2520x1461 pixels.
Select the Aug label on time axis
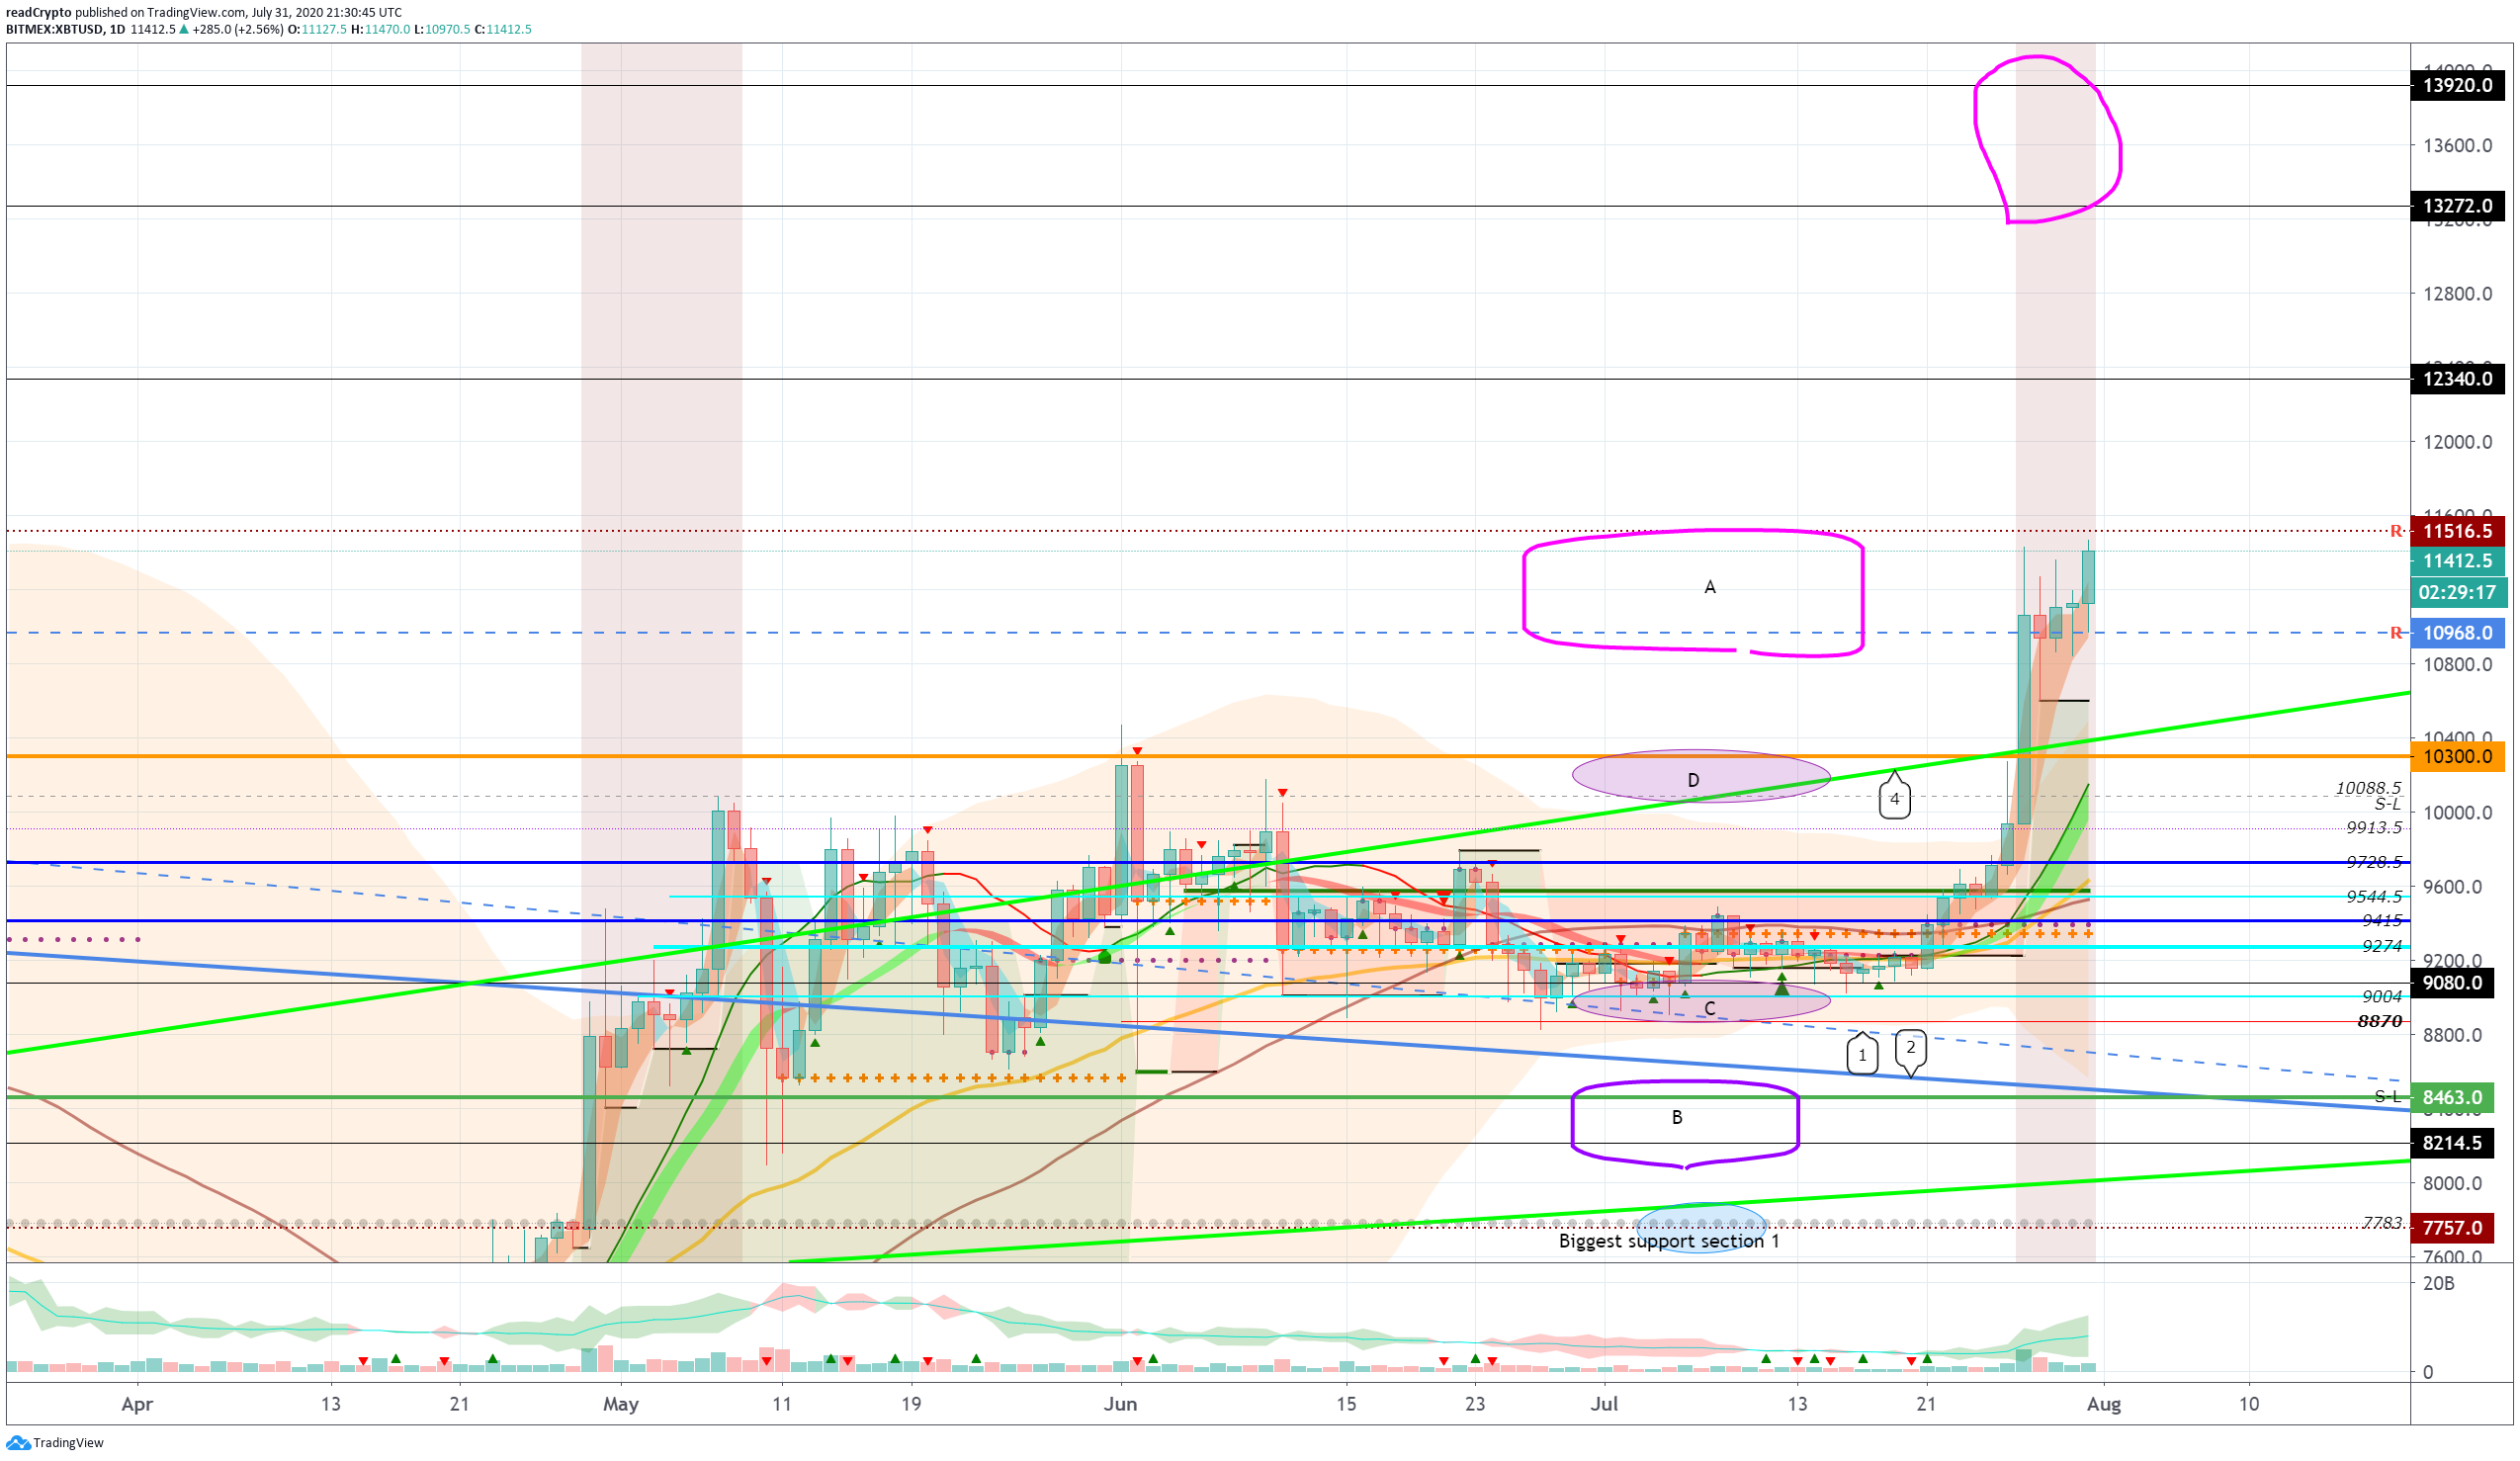coord(2104,1404)
